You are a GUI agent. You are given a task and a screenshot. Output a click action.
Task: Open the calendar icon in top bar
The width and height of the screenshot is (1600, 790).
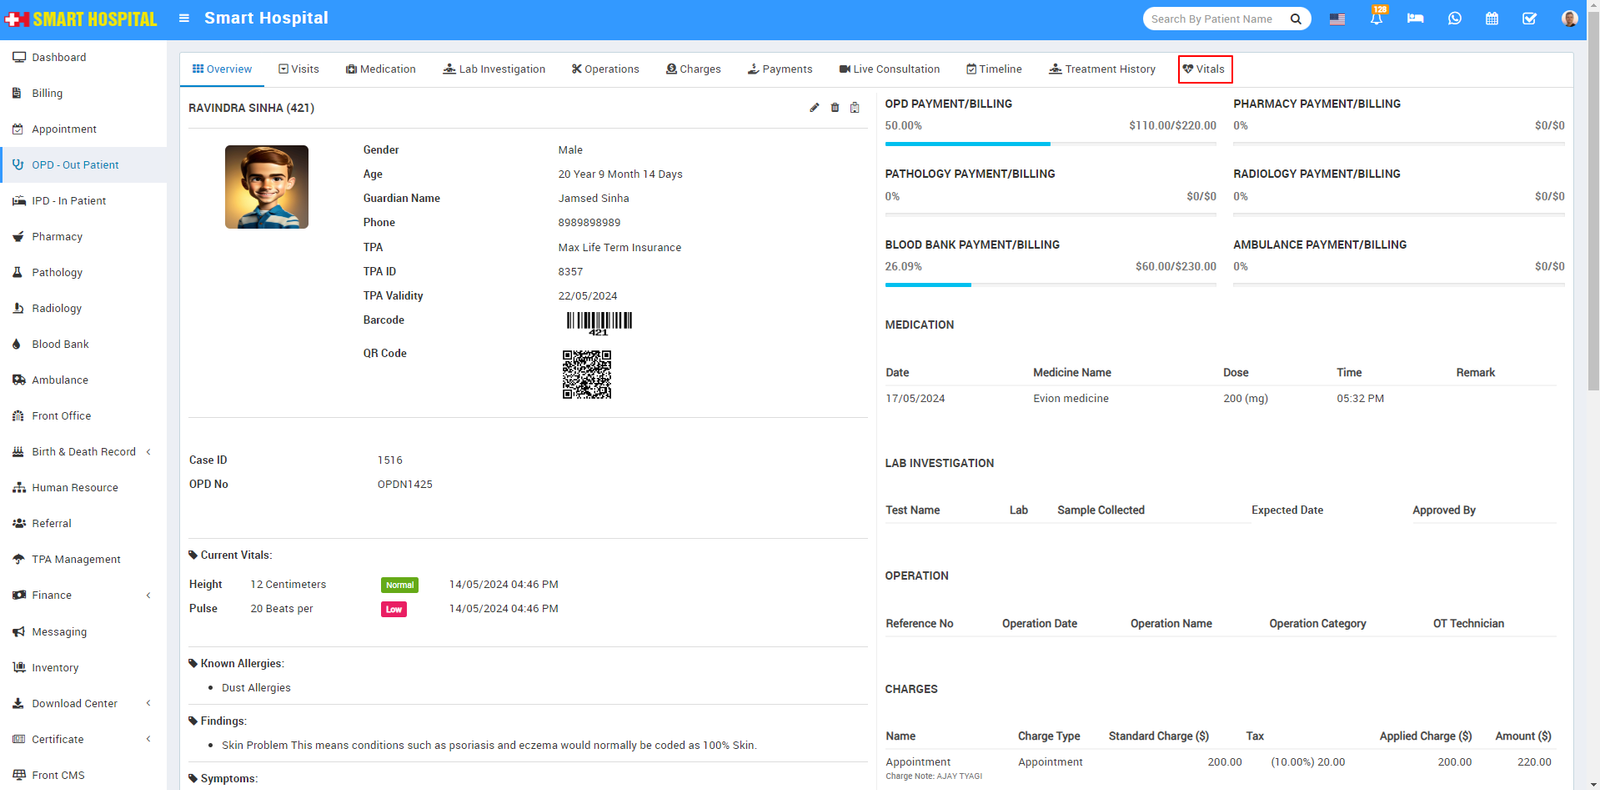point(1492,19)
